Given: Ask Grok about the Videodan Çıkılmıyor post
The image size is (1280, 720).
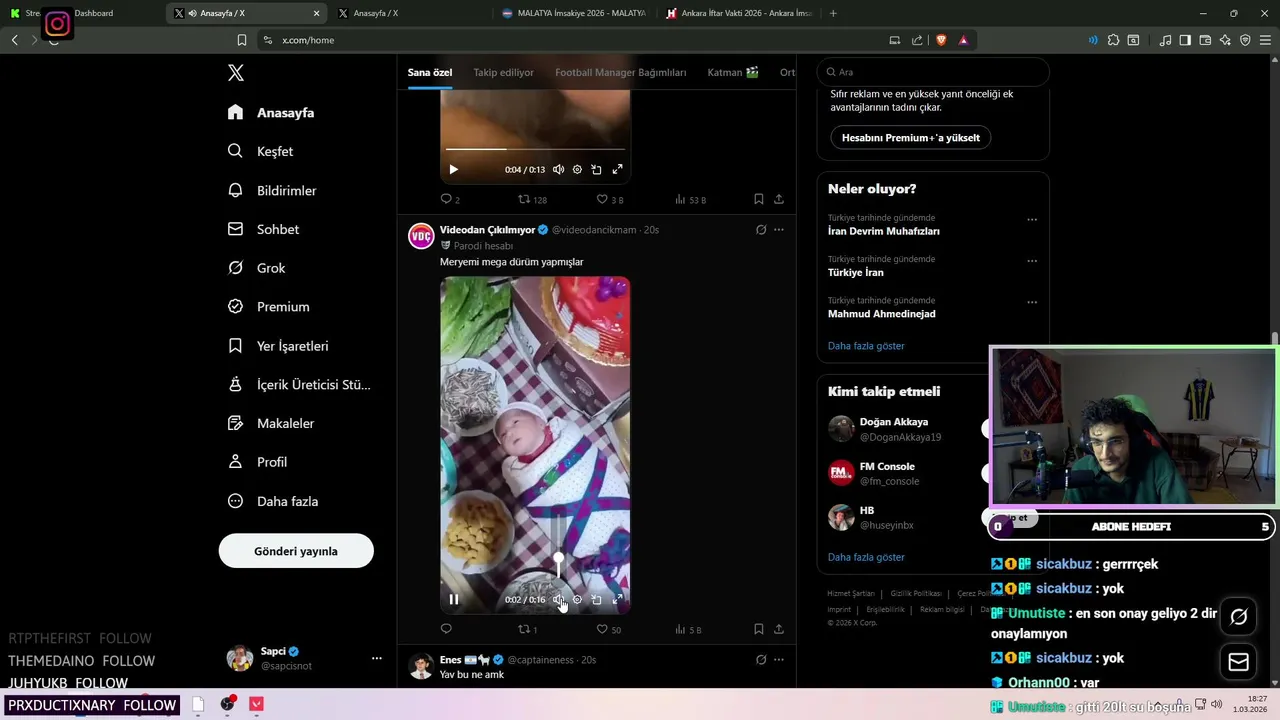Looking at the screenshot, I should click(x=761, y=230).
